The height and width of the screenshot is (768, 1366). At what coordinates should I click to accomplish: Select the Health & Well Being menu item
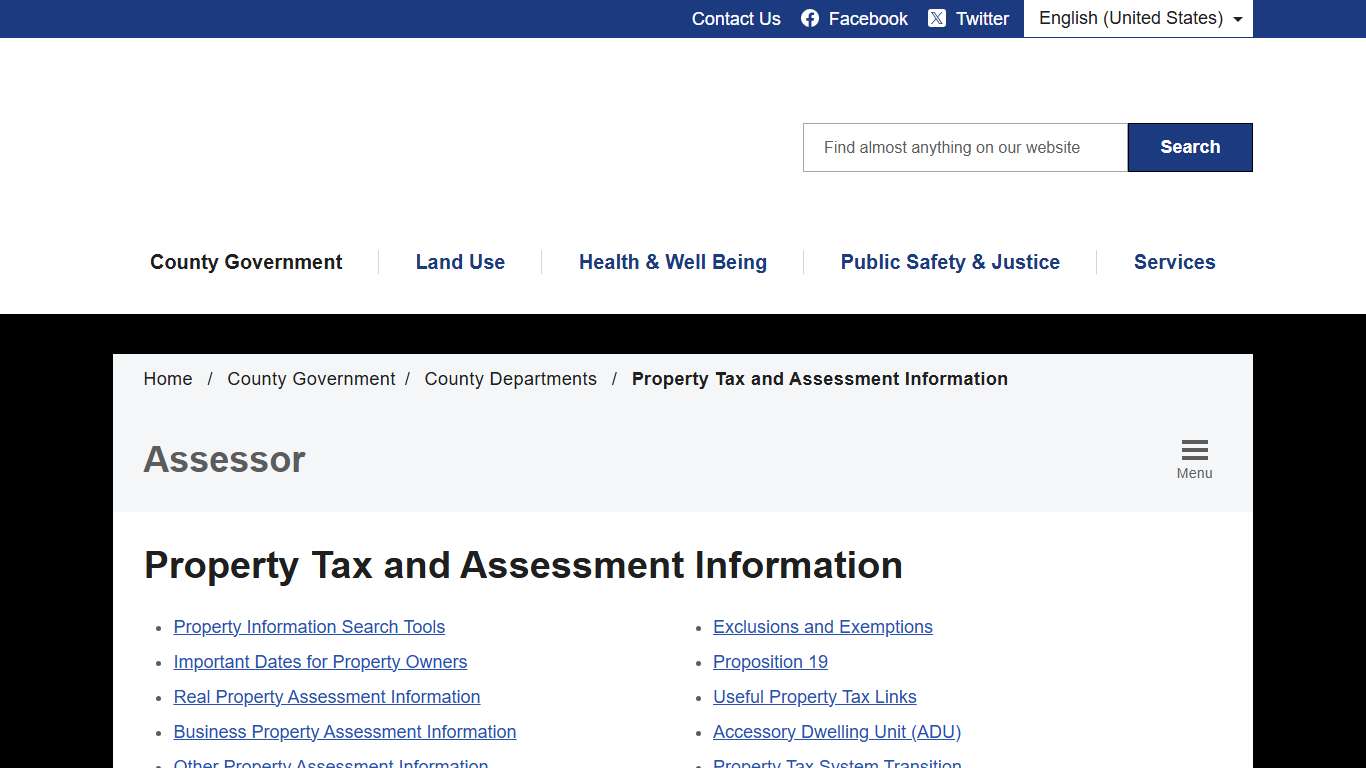pos(672,262)
